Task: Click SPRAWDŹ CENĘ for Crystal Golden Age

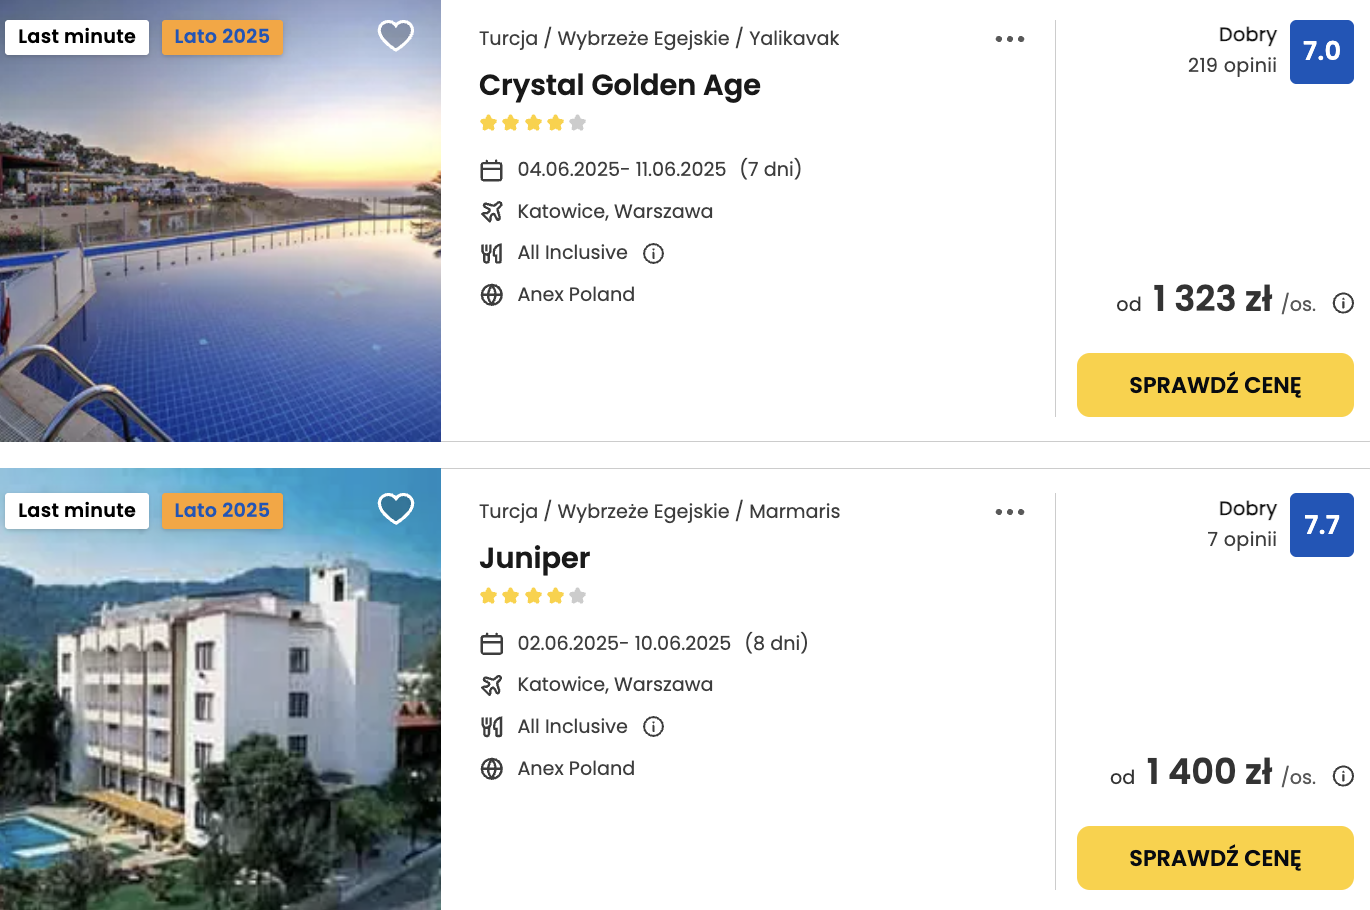Action: coord(1215,385)
